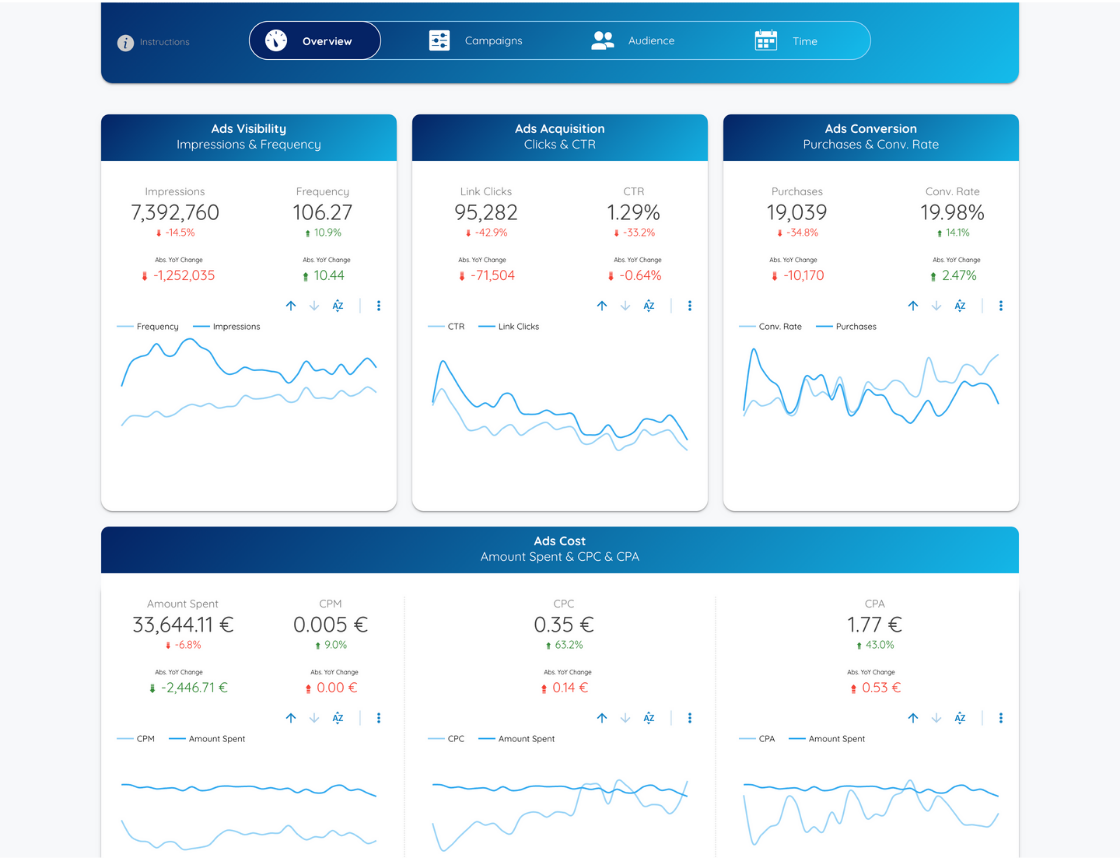
Task: Sort A-Z in Ads Acquisition chart
Action: pos(649,306)
